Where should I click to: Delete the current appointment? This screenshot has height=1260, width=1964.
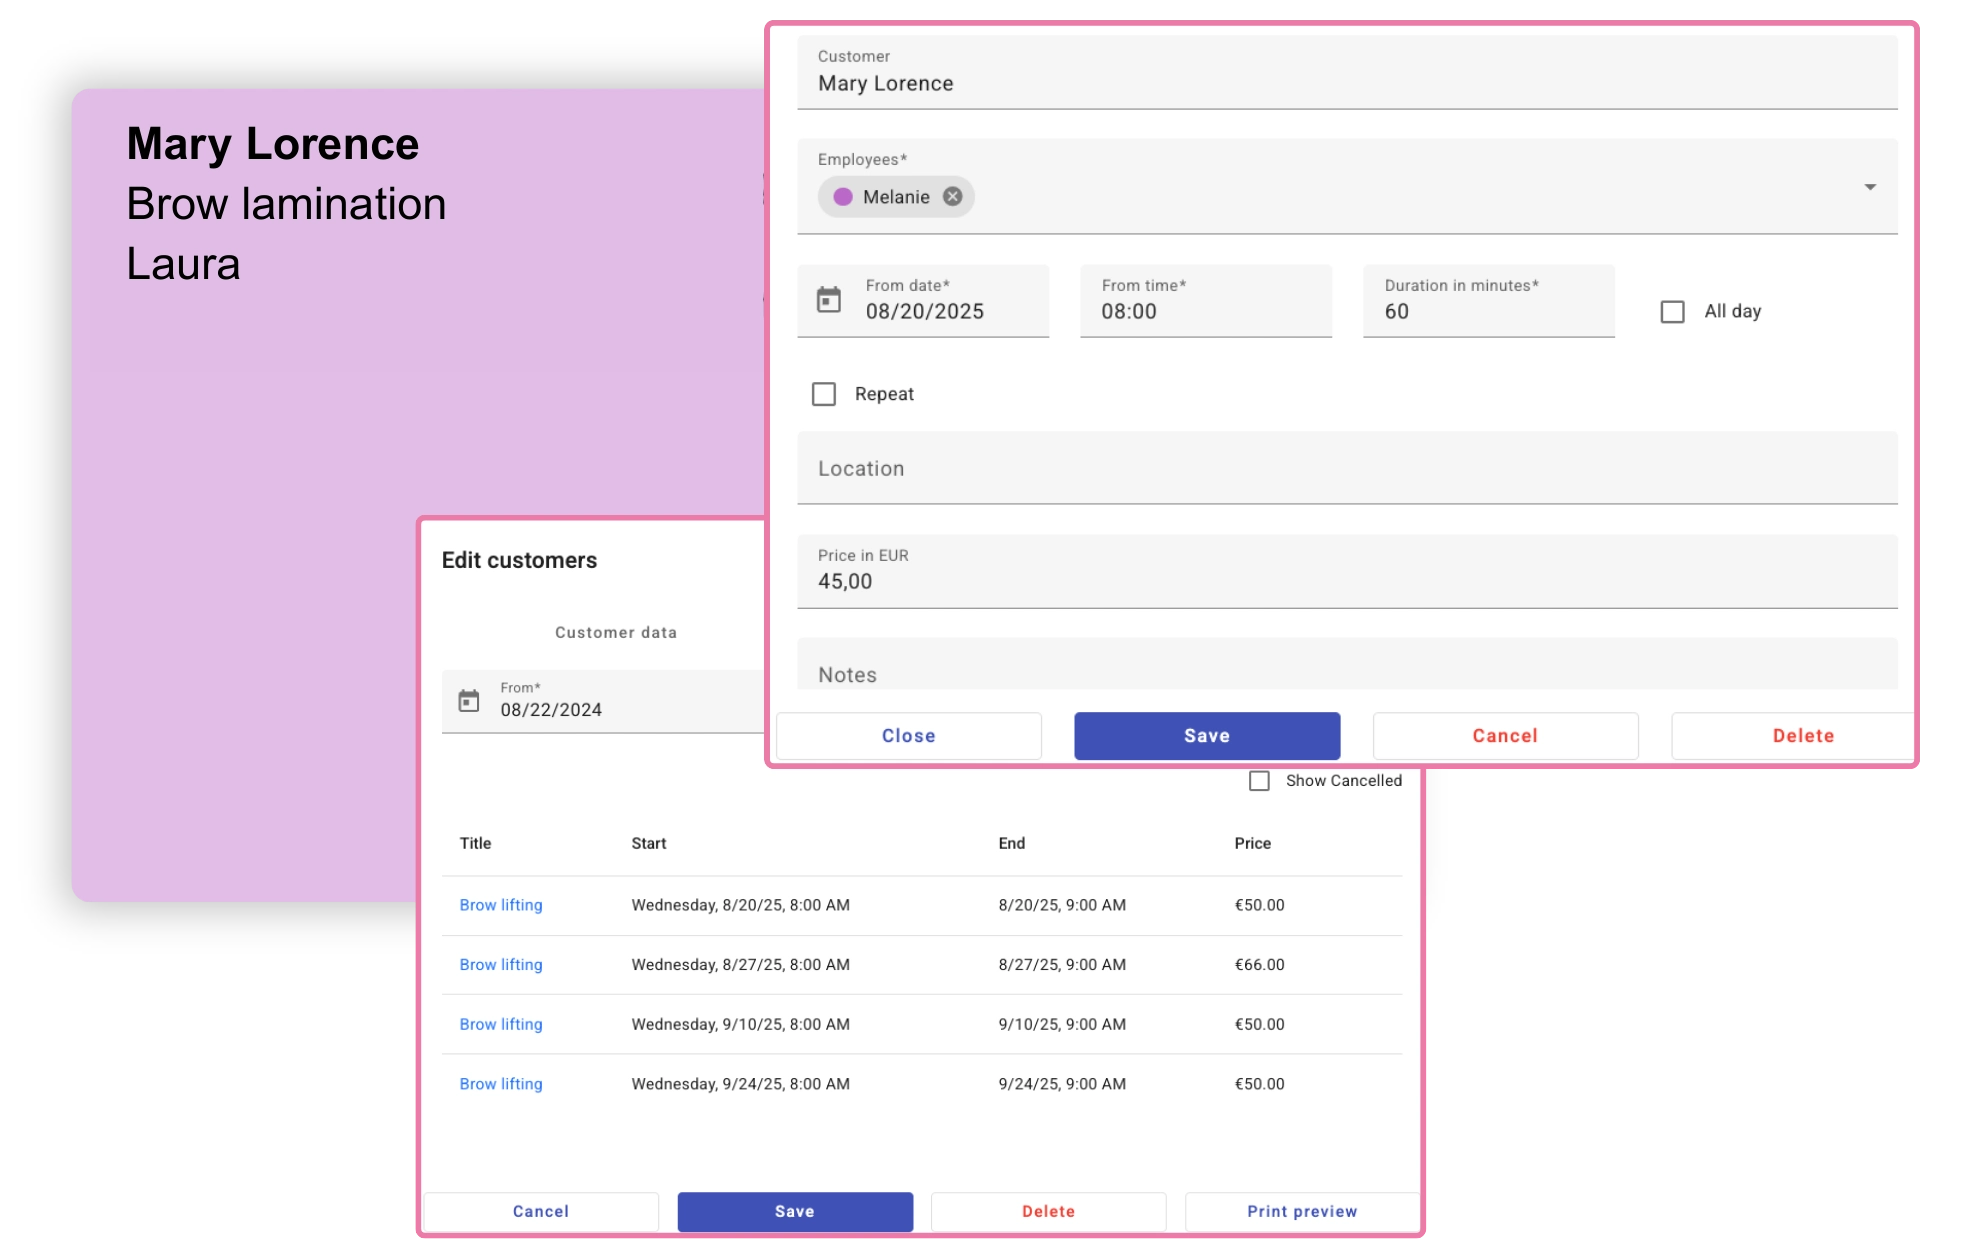(x=1803, y=735)
